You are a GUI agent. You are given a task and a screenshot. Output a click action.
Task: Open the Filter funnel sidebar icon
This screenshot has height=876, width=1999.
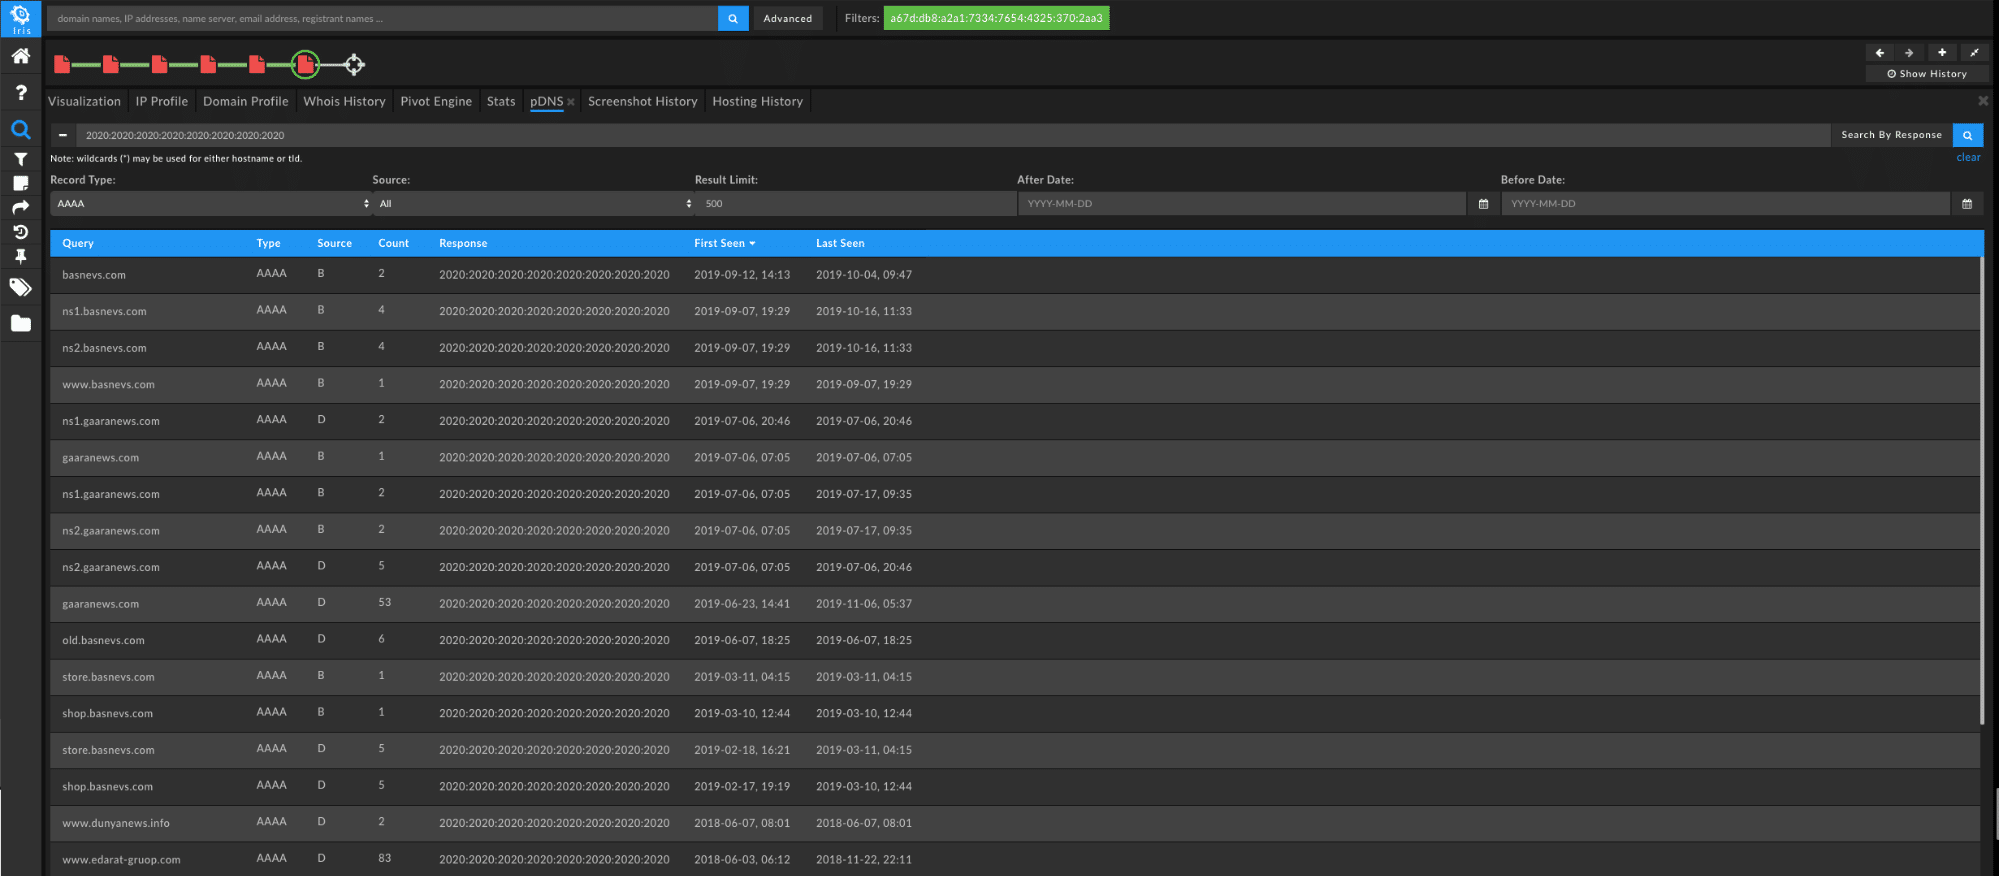point(20,159)
